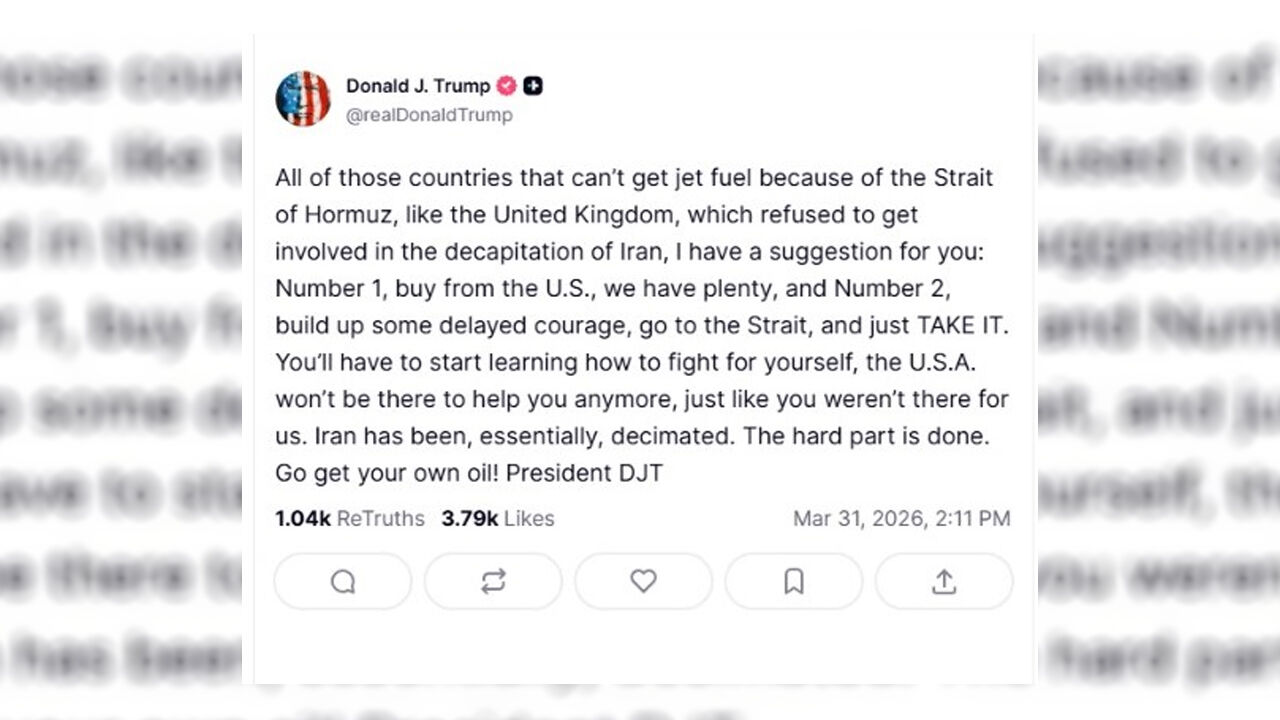Open the profile picture of Donald J. Trump
Image resolution: width=1280 pixels, height=720 pixels.
303,97
